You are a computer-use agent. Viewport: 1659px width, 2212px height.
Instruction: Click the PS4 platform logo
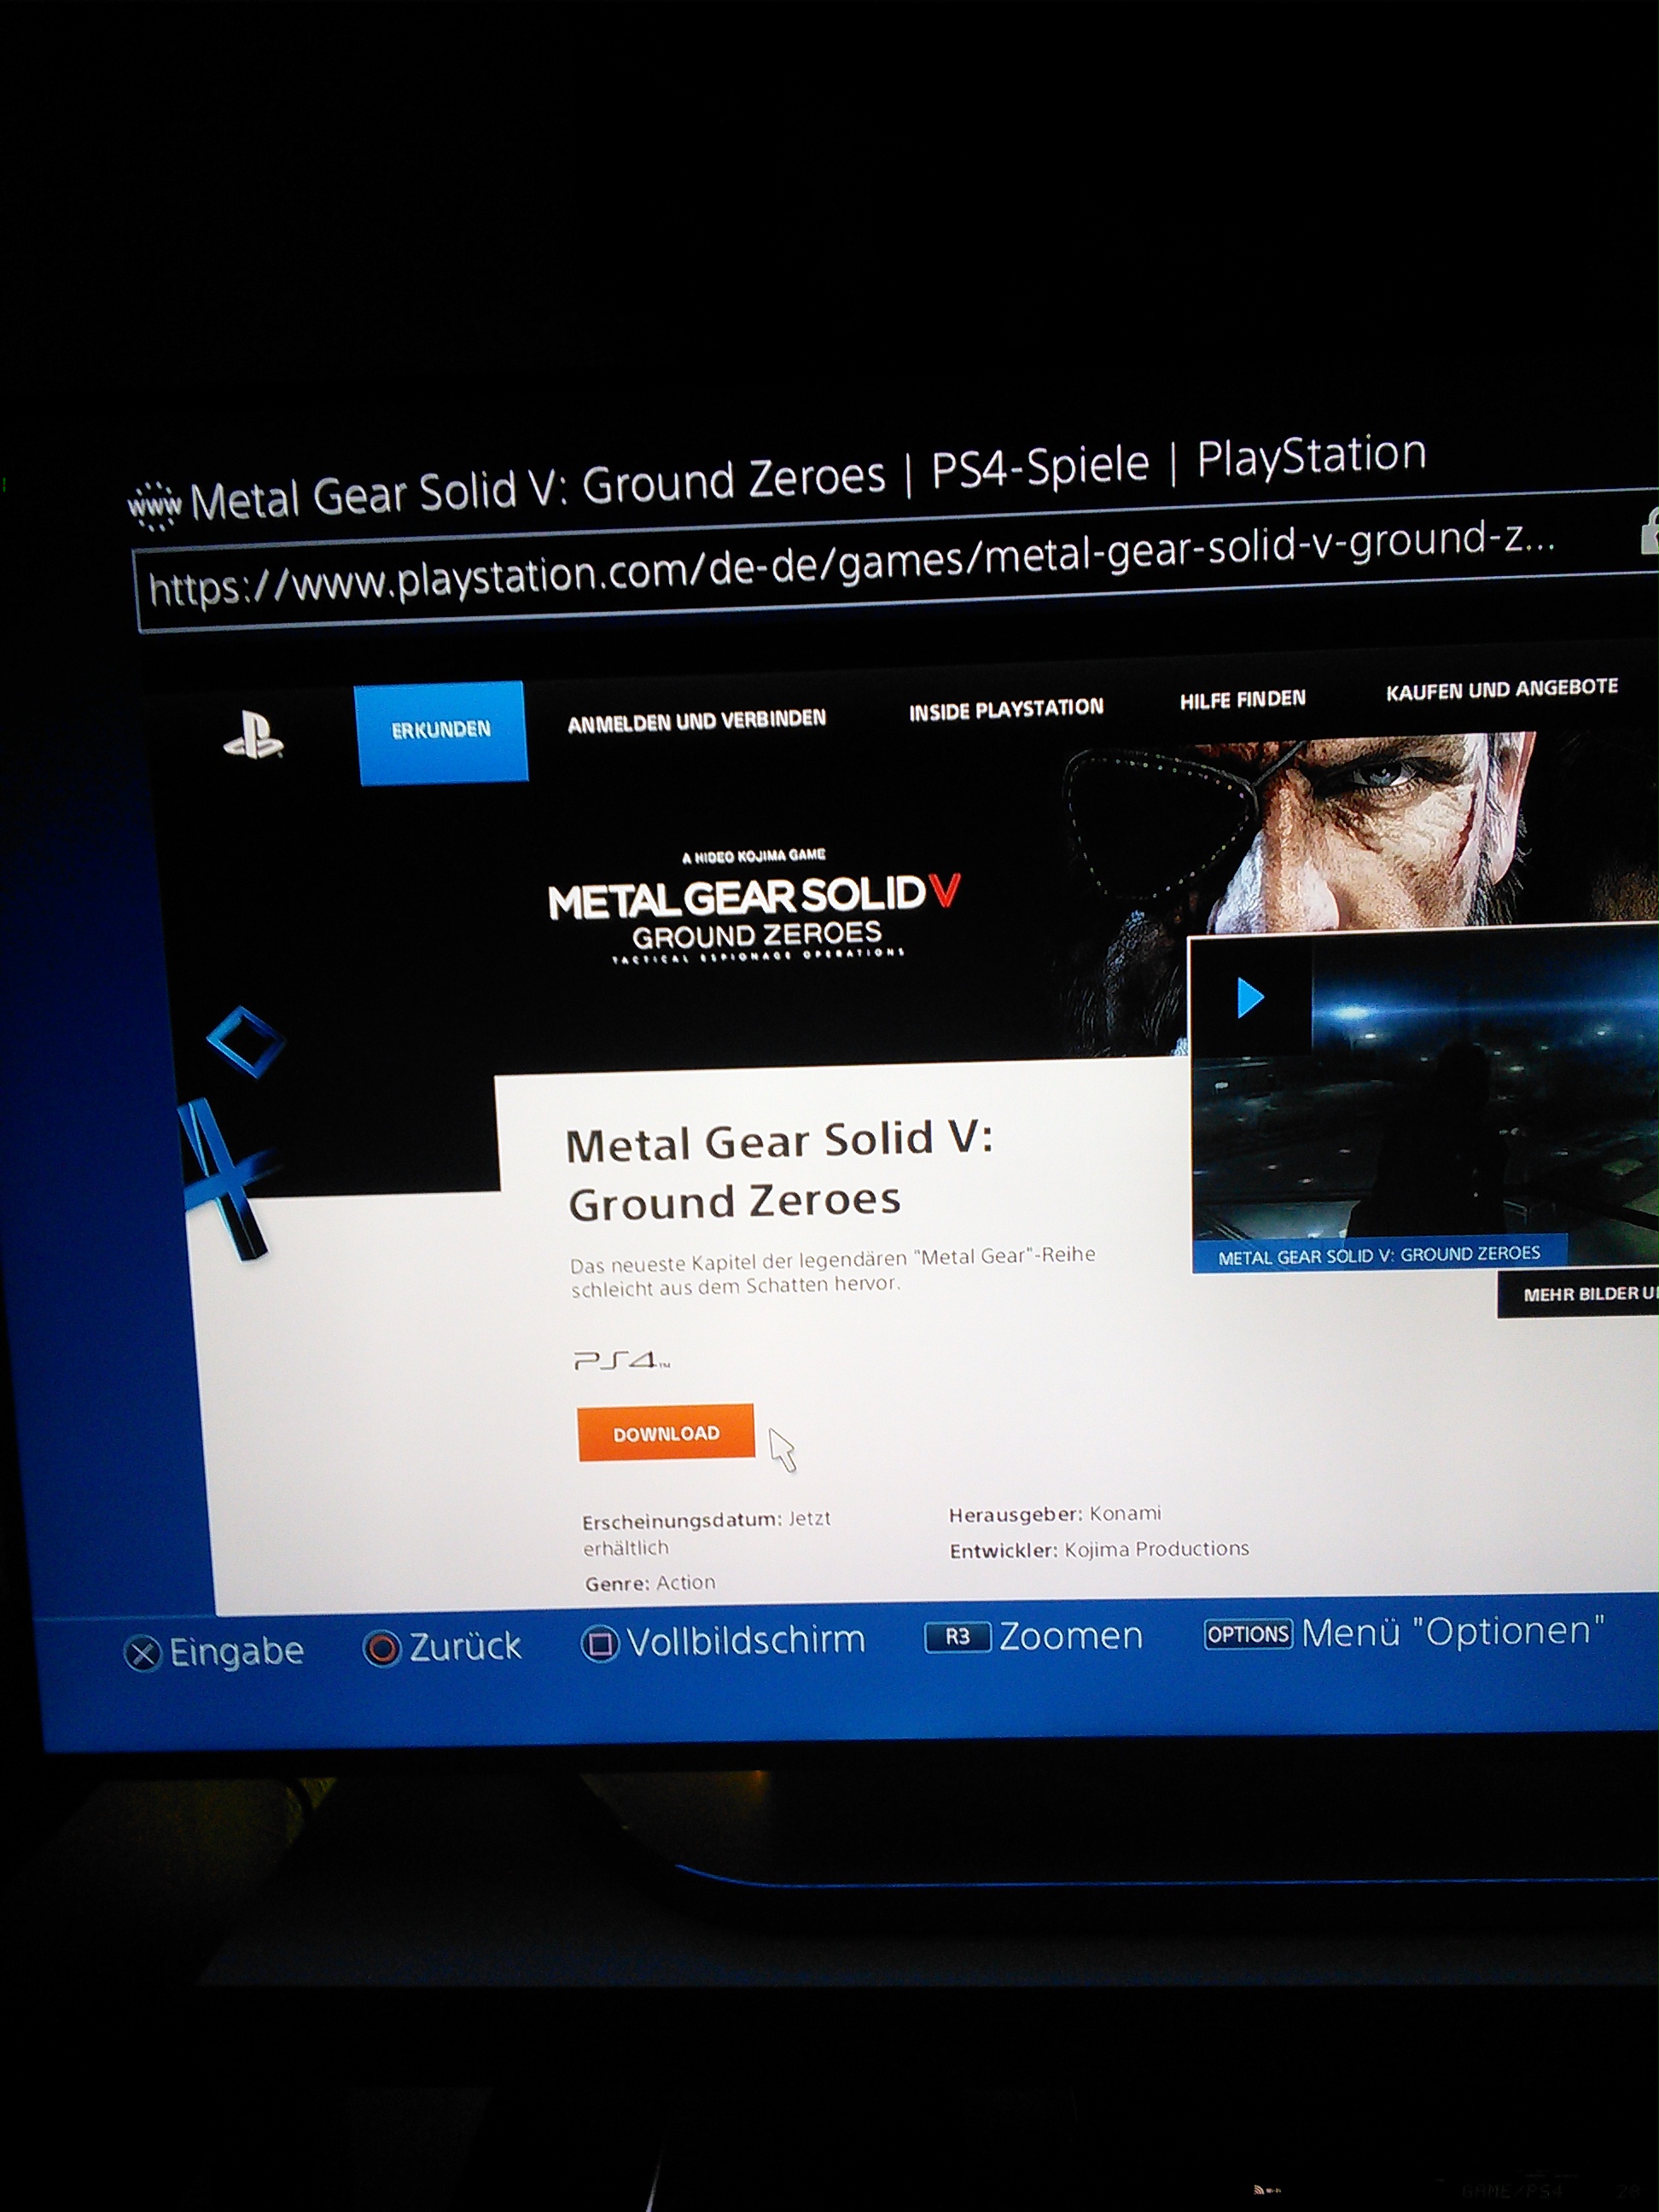620,1360
